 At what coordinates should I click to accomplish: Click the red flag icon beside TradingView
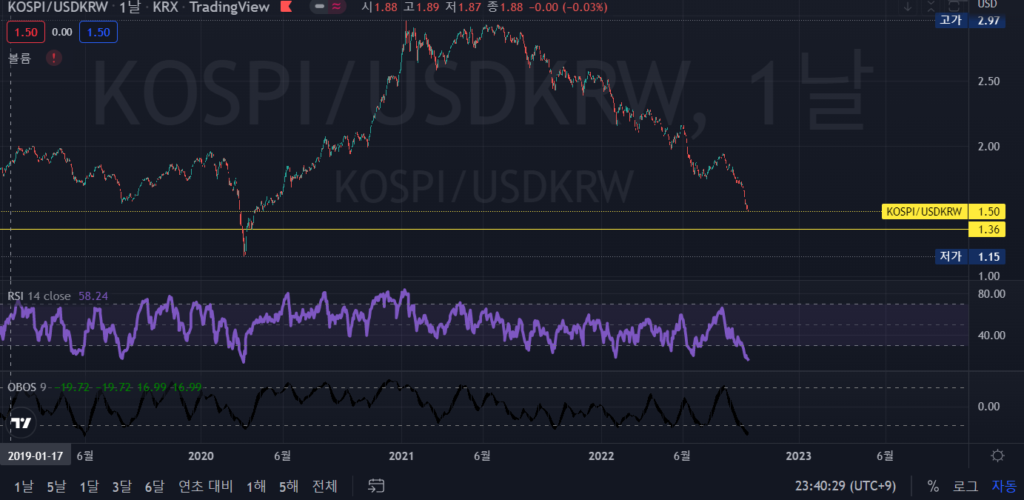(x=288, y=8)
